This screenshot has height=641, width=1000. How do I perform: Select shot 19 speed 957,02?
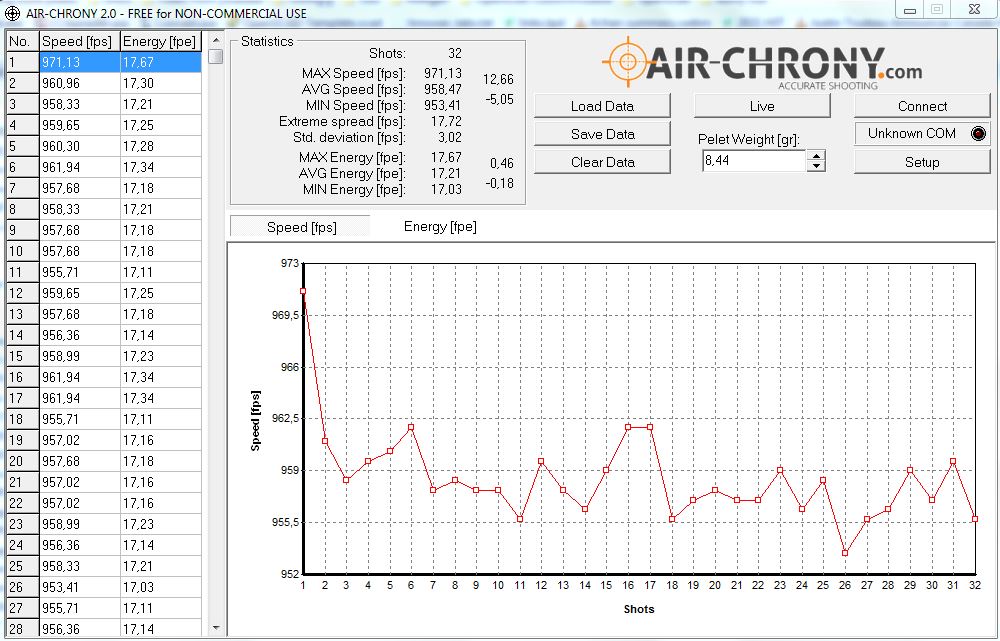[80, 441]
